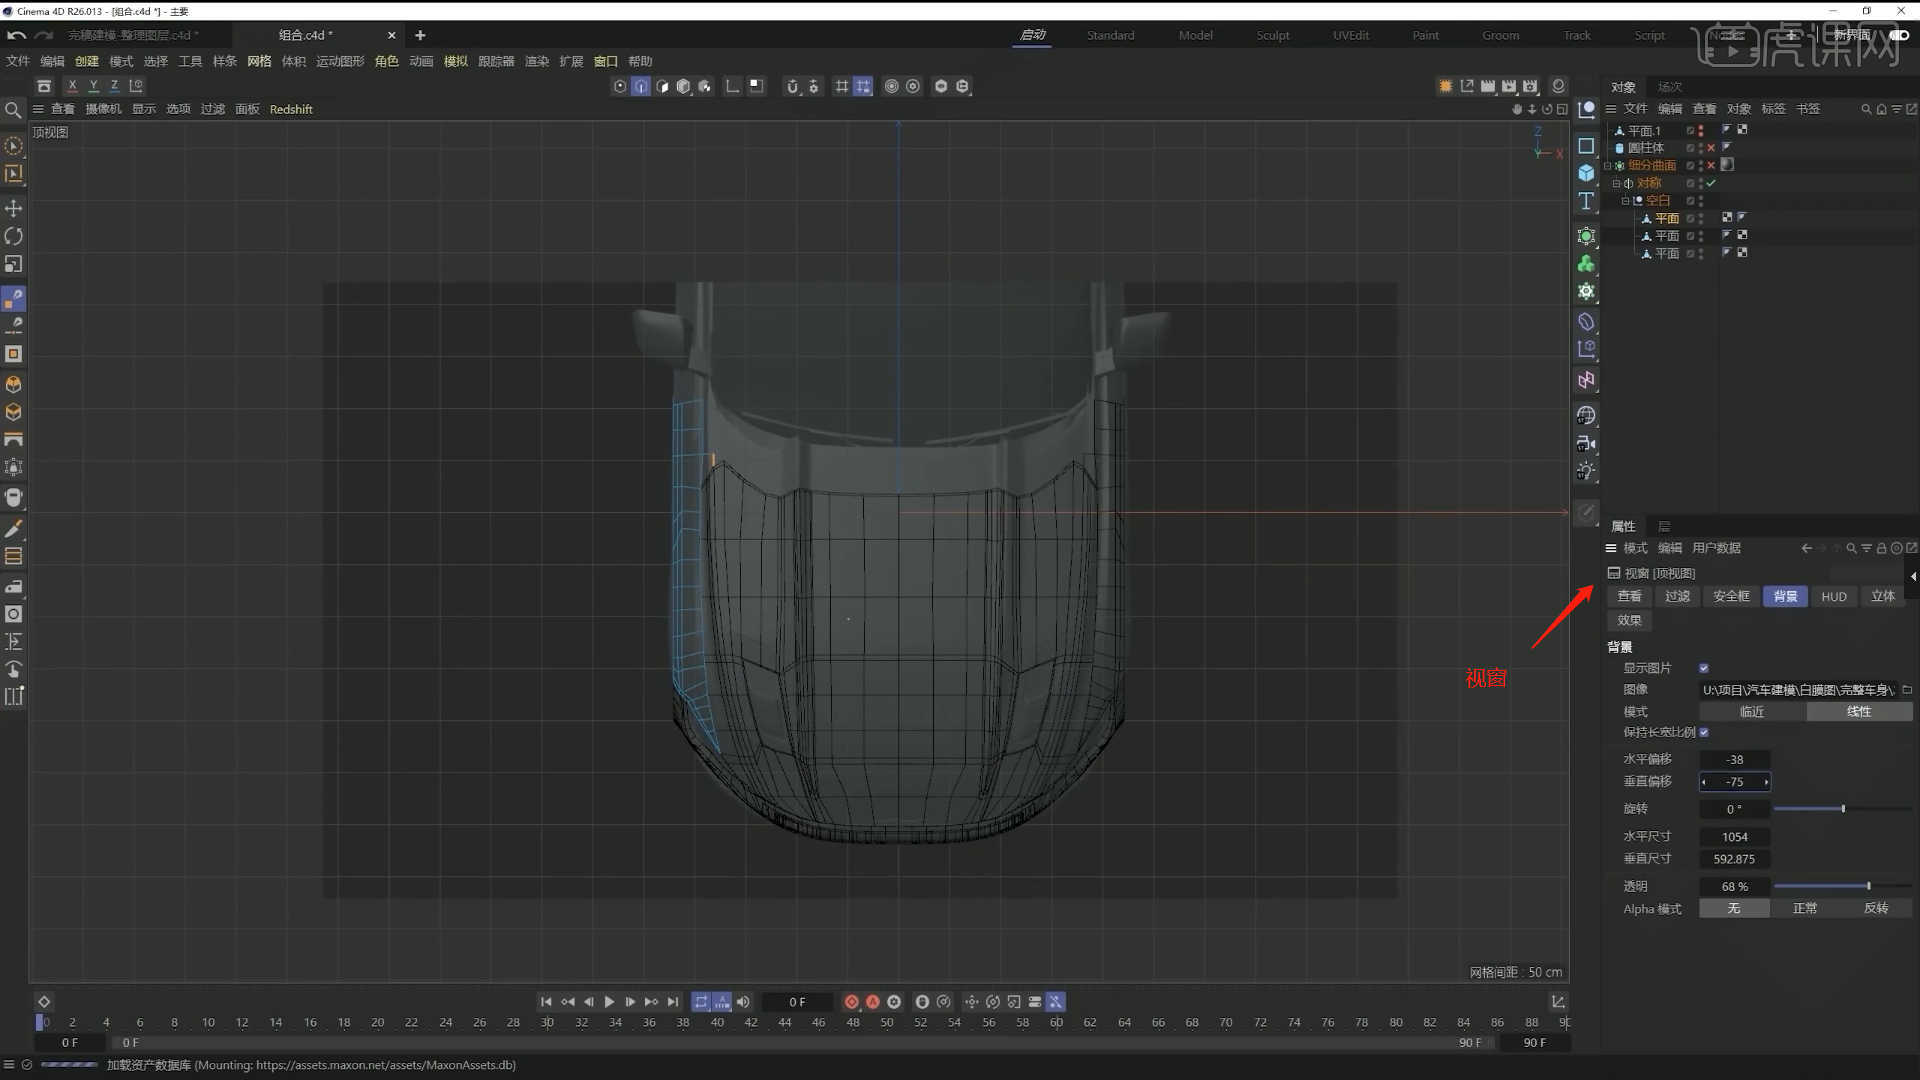This screenshot has width=1920, height=1080.
Task: Select the highlighted edges mode icon
Action: (x=641, y=86)
